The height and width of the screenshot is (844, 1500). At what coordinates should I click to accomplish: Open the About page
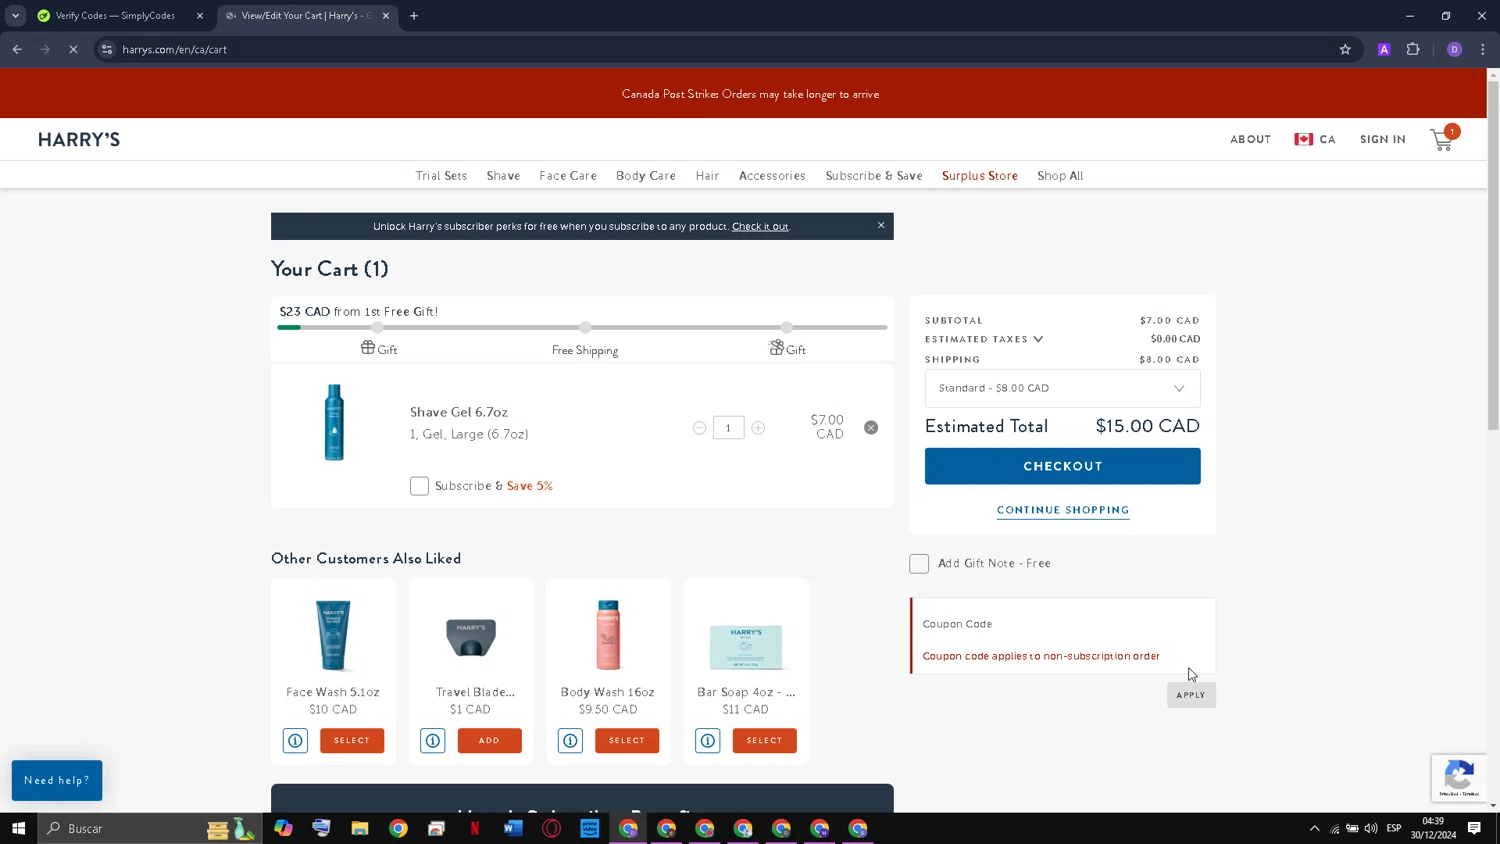1250,139
